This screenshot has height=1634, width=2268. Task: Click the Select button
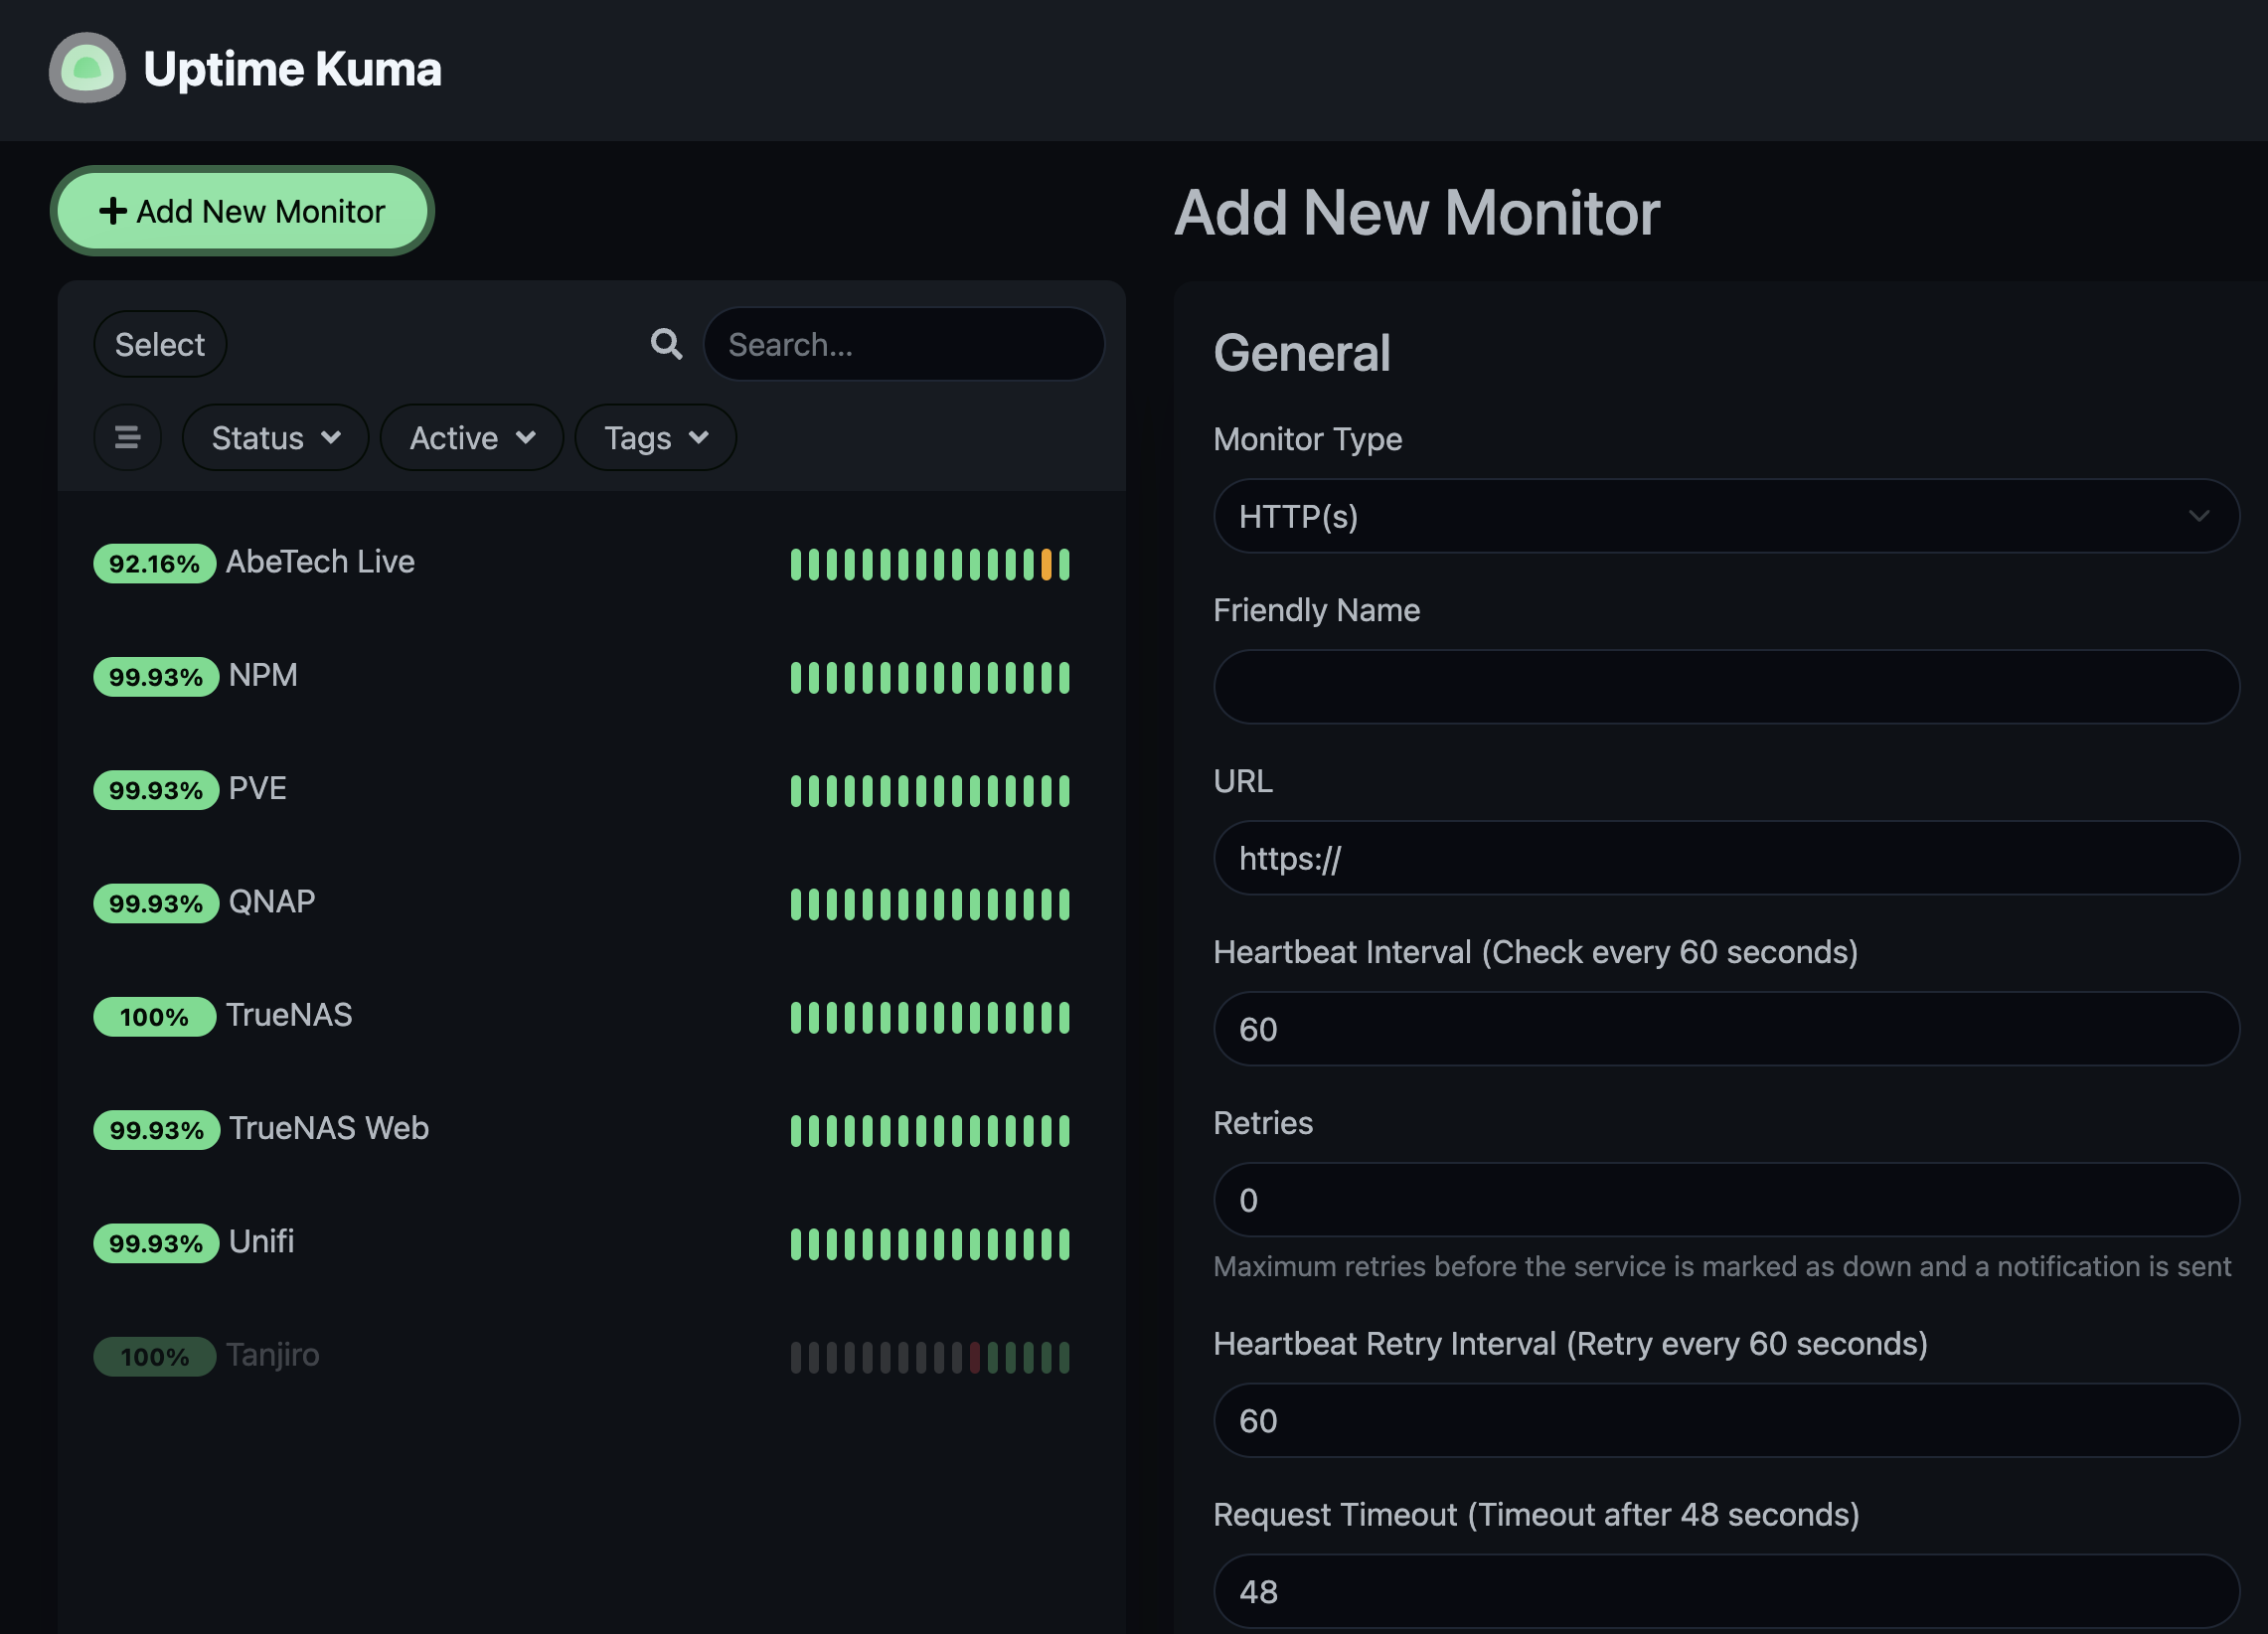[x=160, y=344]
